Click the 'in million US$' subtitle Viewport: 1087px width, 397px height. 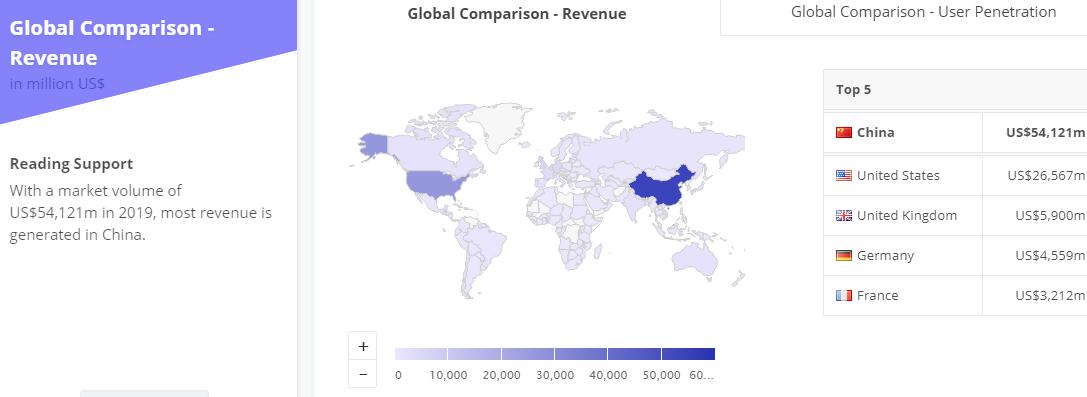pyautogui.click(x=57, y=84)
